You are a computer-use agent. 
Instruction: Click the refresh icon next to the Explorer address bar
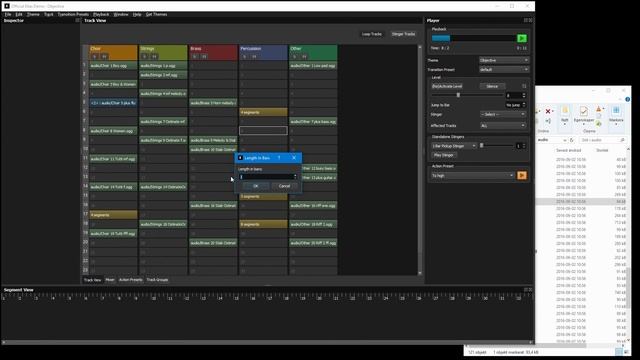point(572,140)
